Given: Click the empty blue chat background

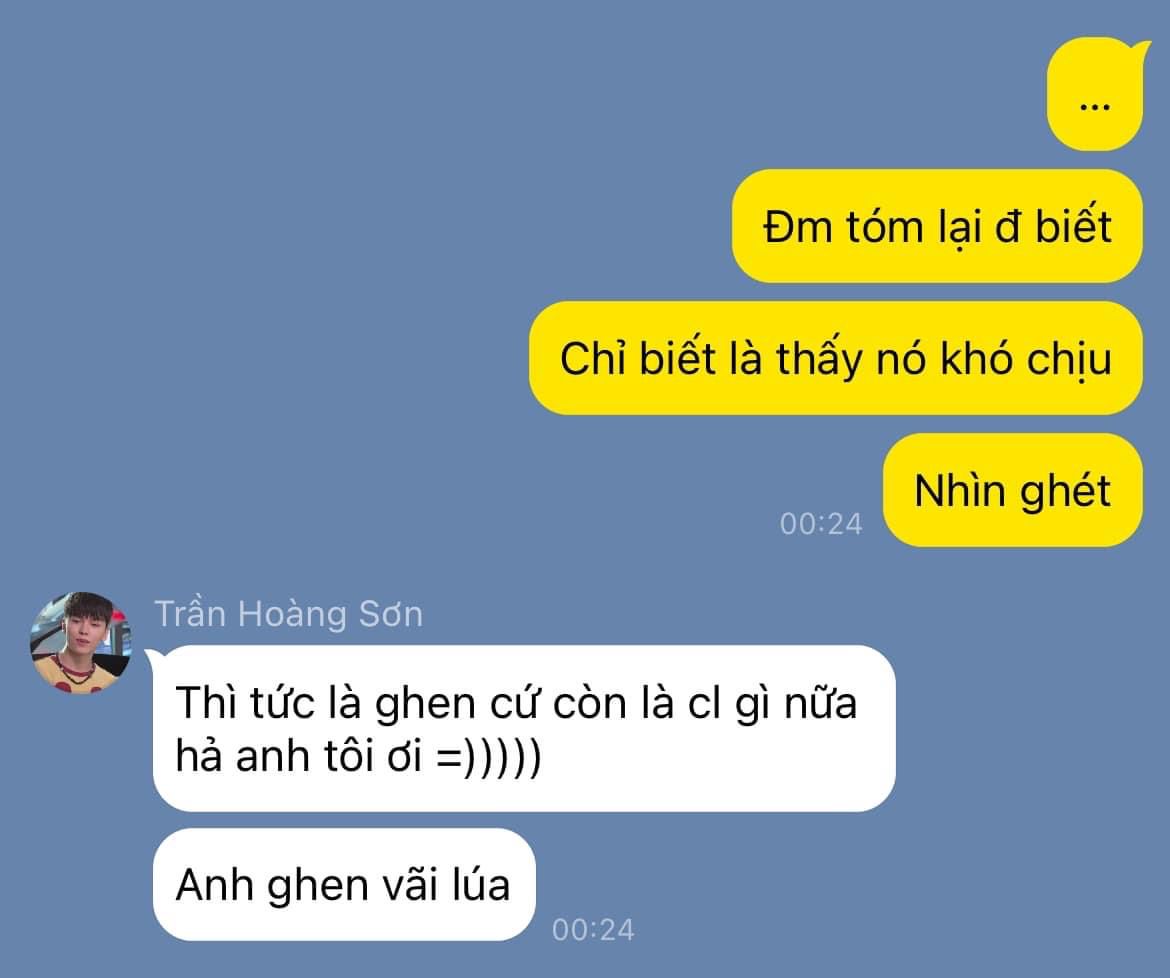Looking at the screenshot, I should [298, 298].
